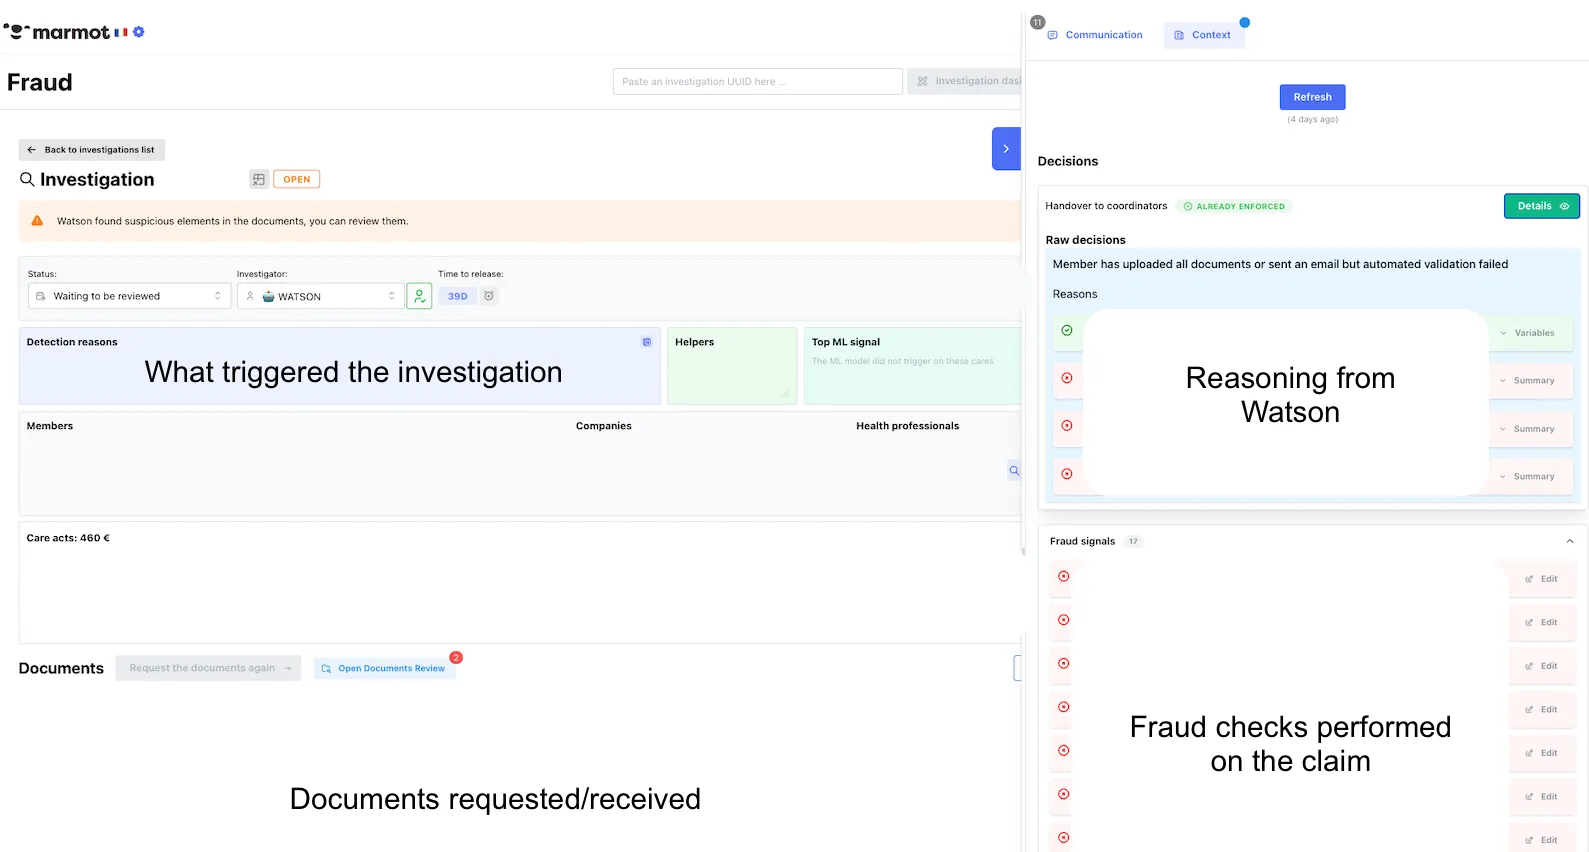Click the red 2 badge on Open Documents Review
This screenshot has width=1589, height=852.
pos(456,657)
